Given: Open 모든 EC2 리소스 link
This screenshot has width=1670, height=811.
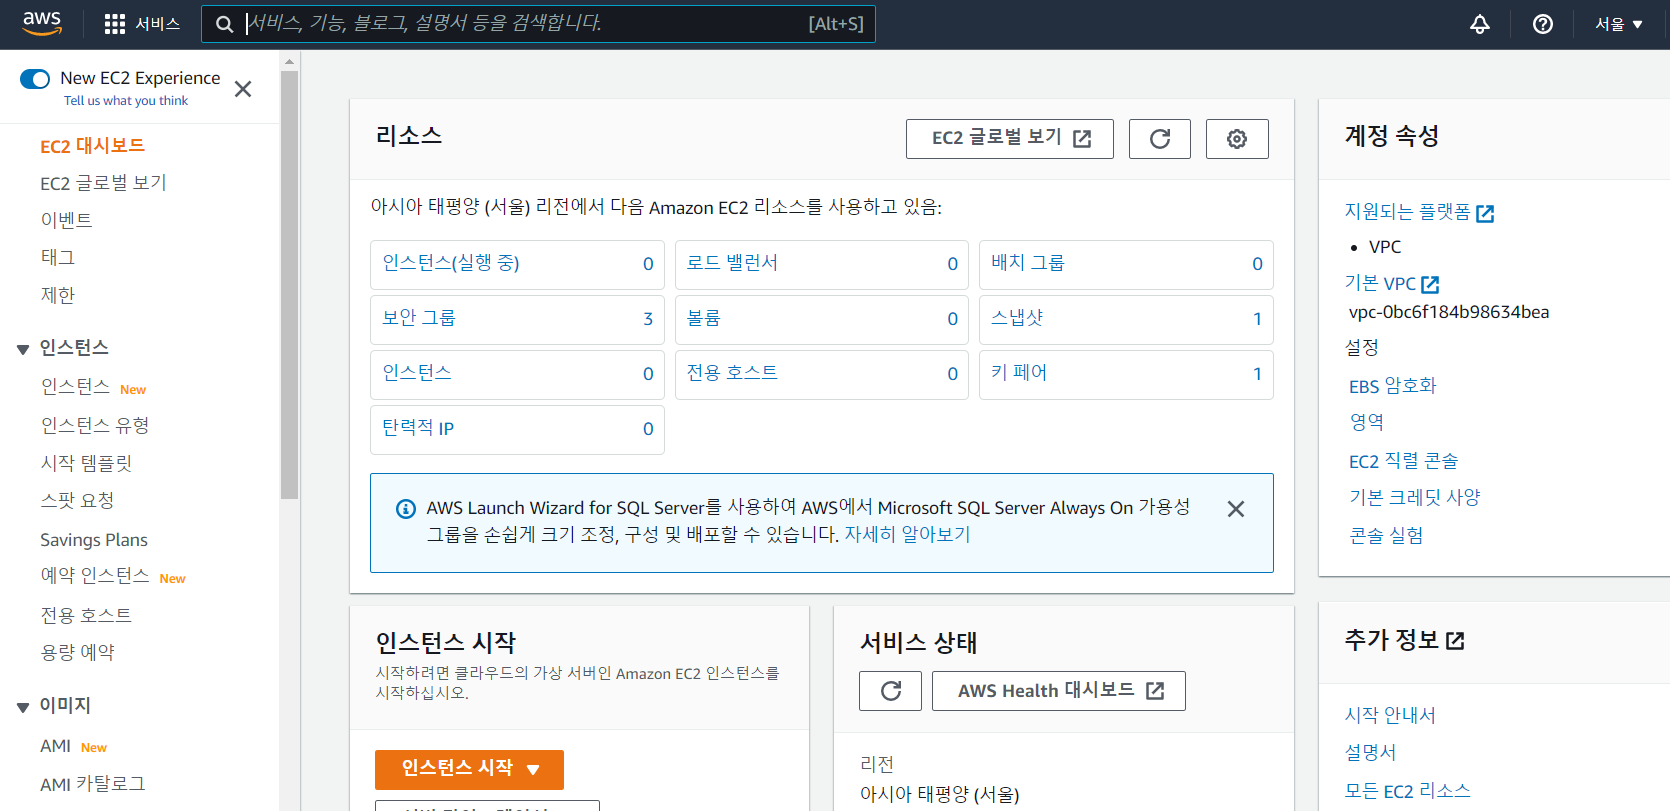Looking at the screenshot, I should [x=1407, y=791].
